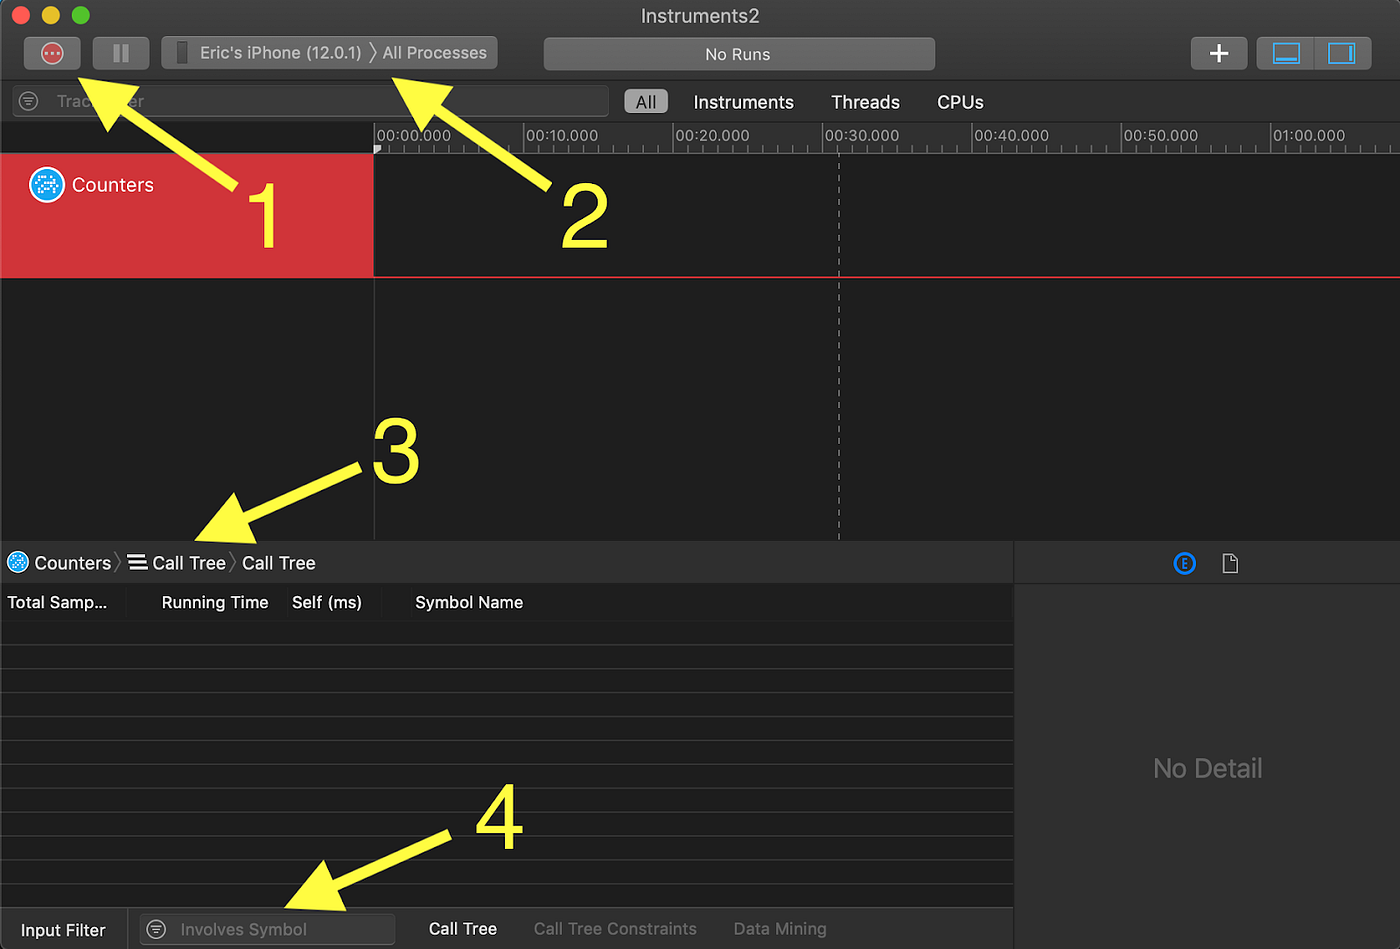Toggle the bottom detail pane visibility

click(1286, 53)
